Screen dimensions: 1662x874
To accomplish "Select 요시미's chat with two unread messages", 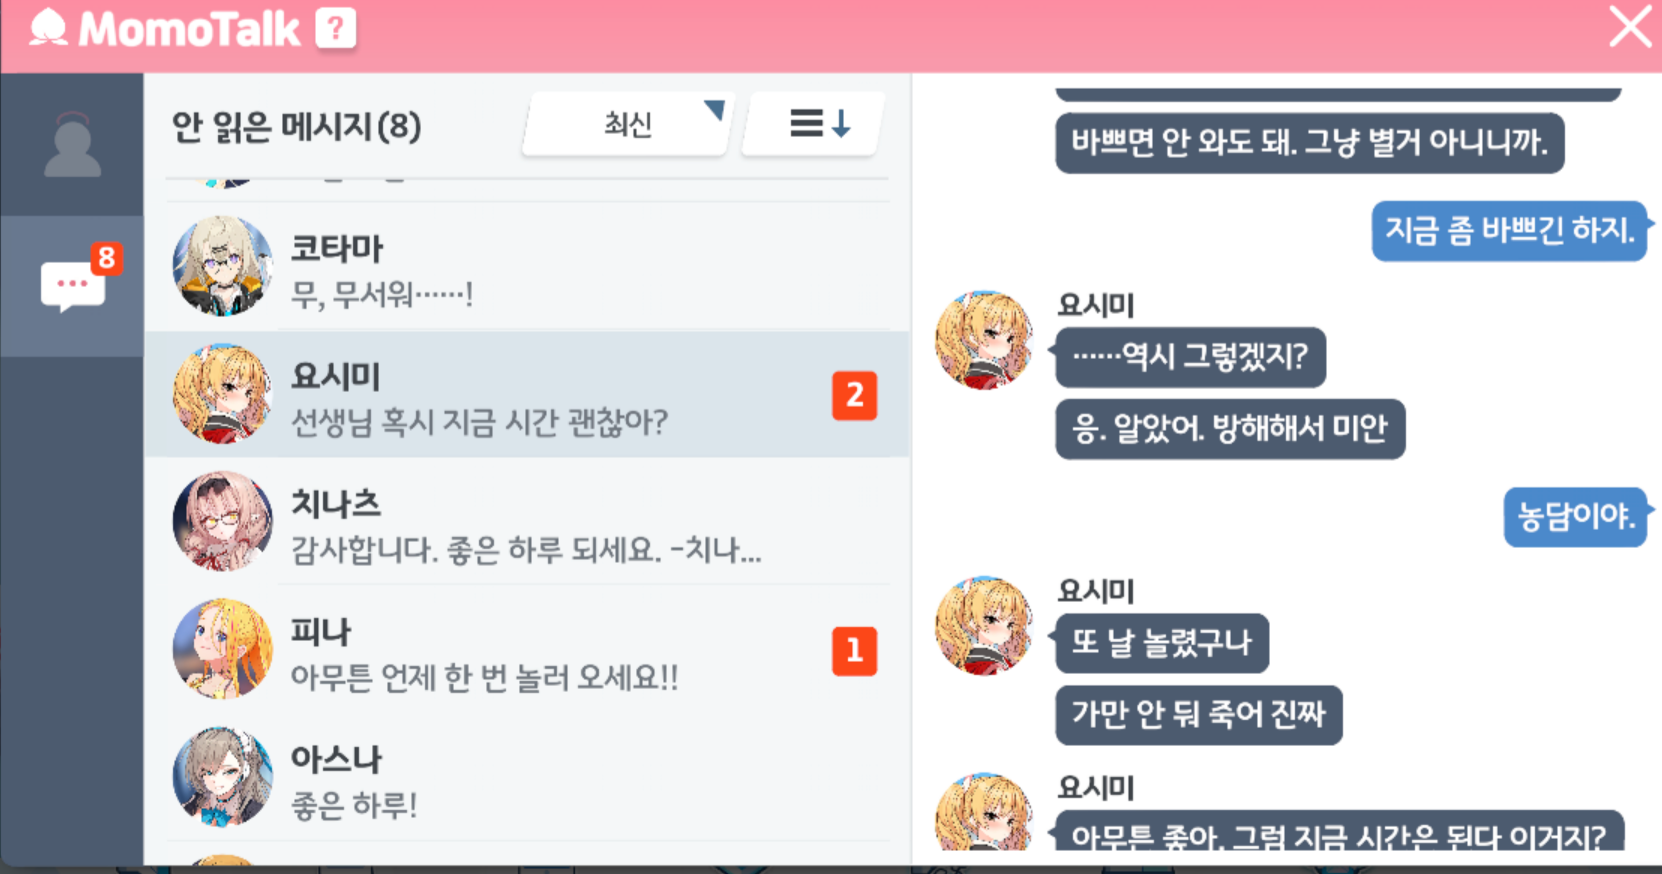I will tap(527, 395).
